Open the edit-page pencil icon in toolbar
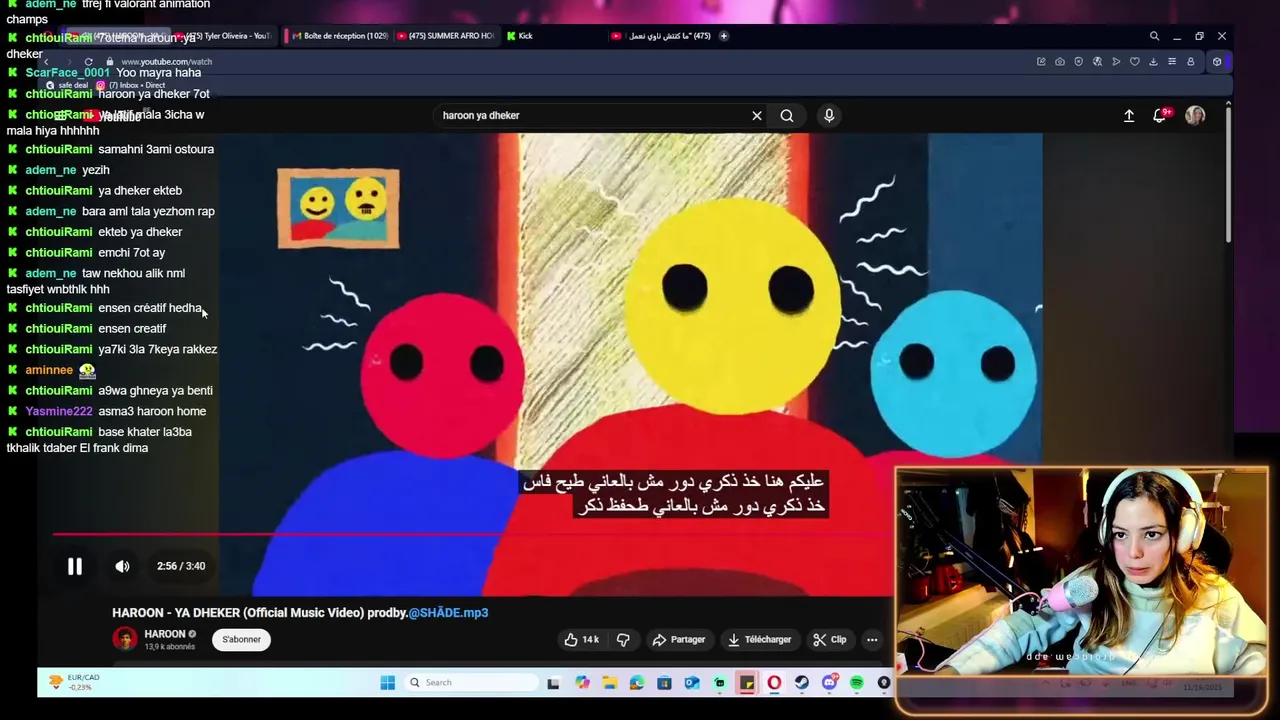Image resolution: width=1280 pixels, height=720 pixels. pyautogui.click(x=1041, y=62)
